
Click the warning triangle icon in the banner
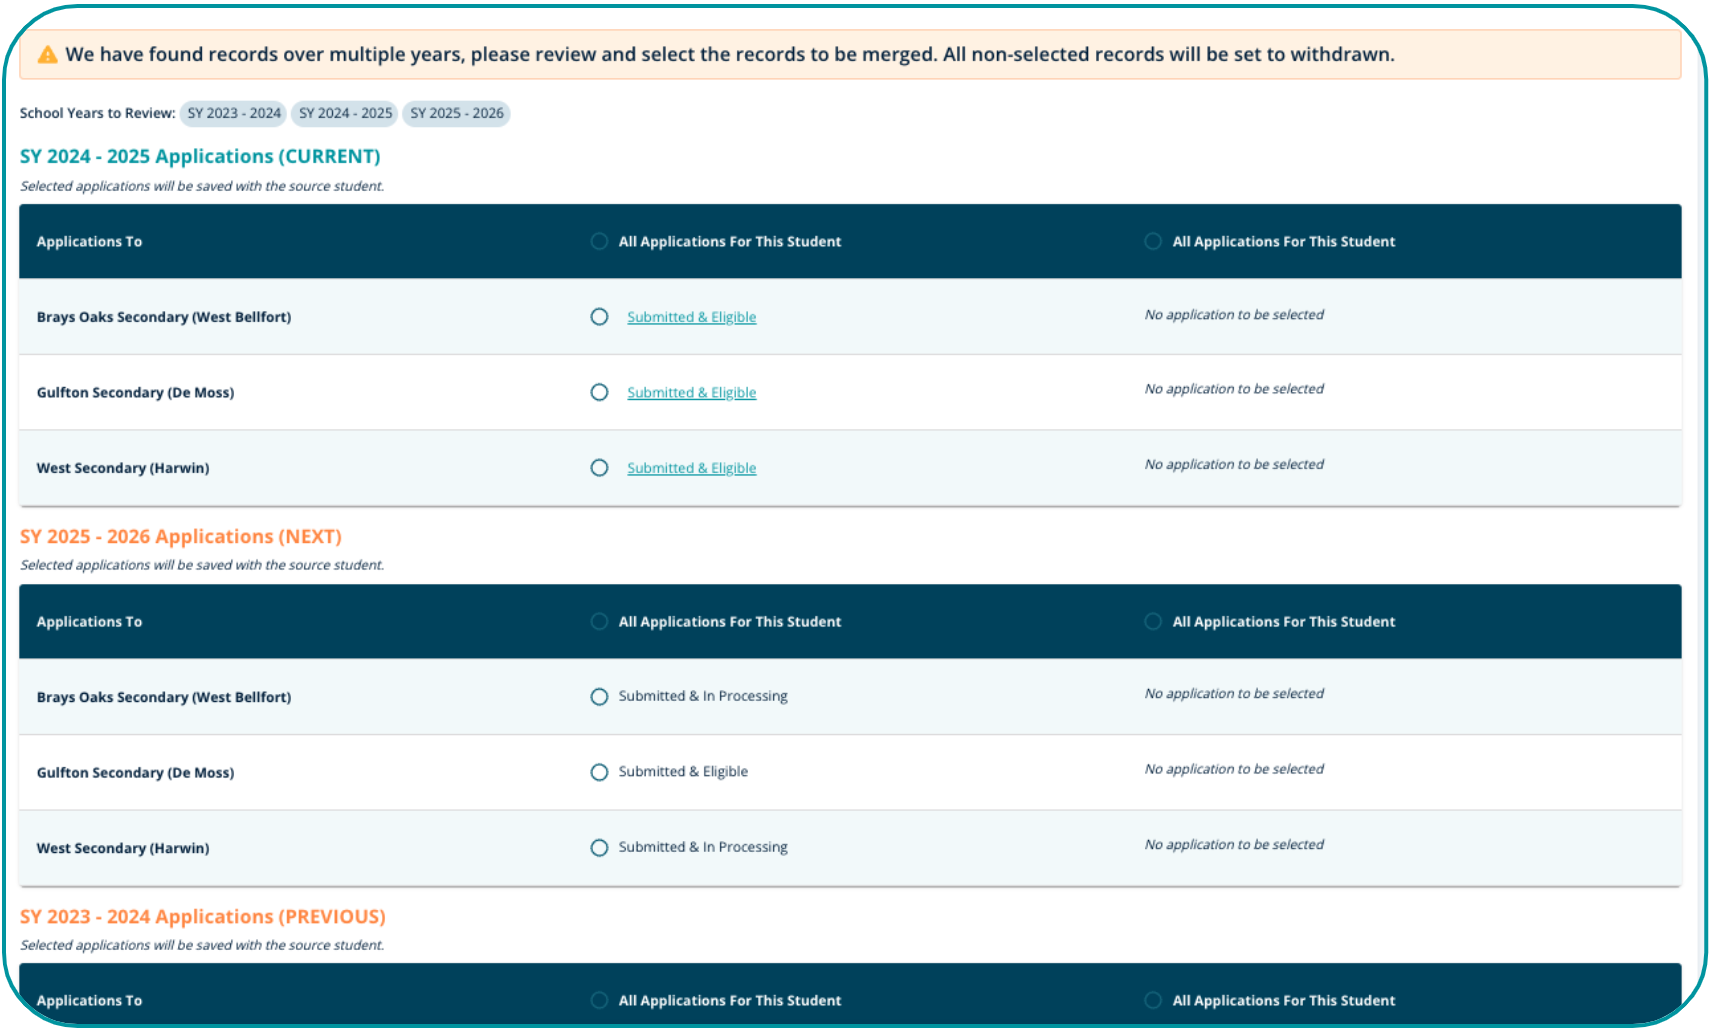pos(47,55)
